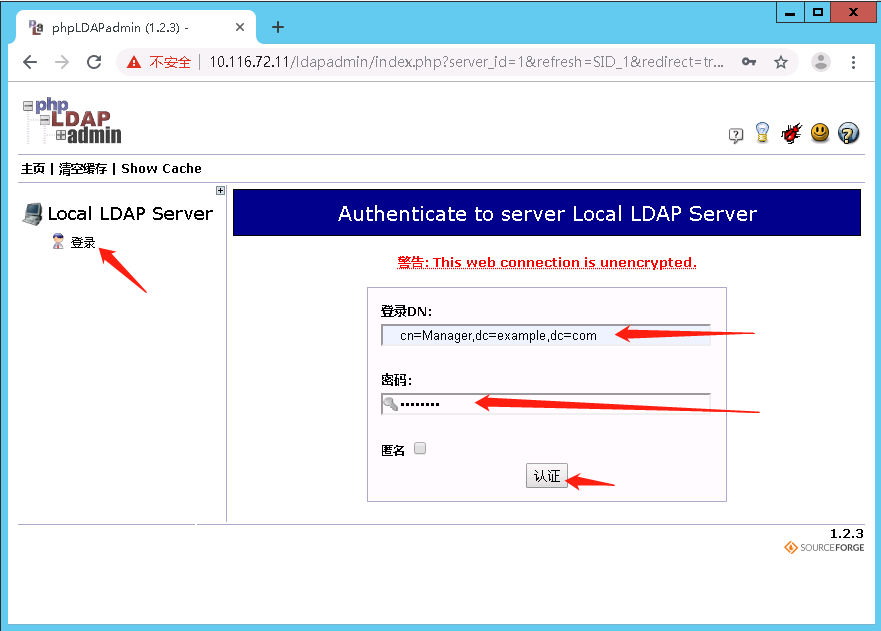This screenshot has height=631, width=881.
Task: Click the person icon beside 登录
Action: click(x=58, y=240)
